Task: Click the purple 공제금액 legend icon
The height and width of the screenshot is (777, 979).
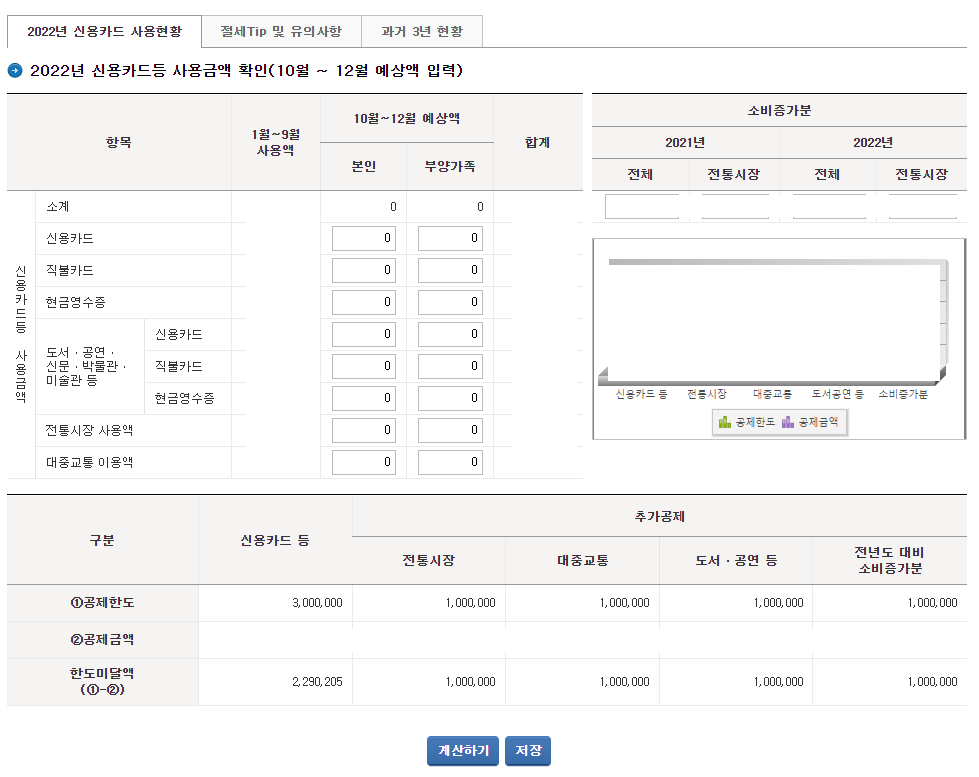Action: point(788,422)
